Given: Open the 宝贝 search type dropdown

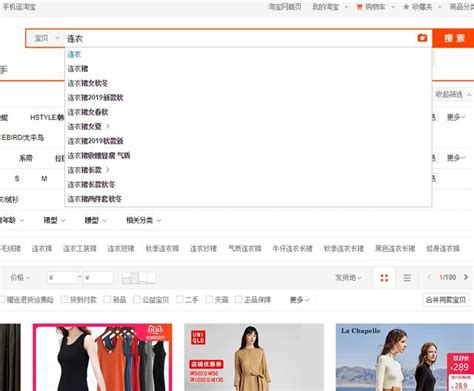Looking at the screenshot, I should 47,38.
